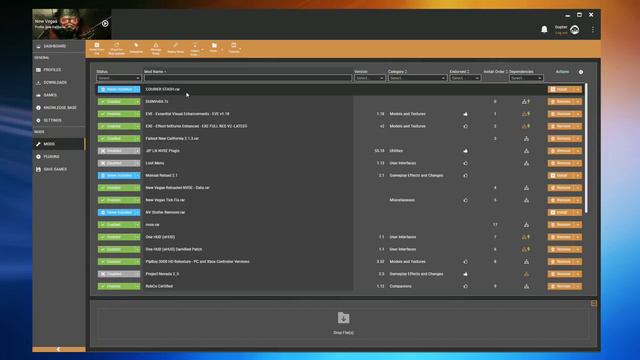Click the dropzone collapse icon at right
Image resolution: width=640 pixels, height=360 pixels.
pyautogui.click(x=593, y=303)
